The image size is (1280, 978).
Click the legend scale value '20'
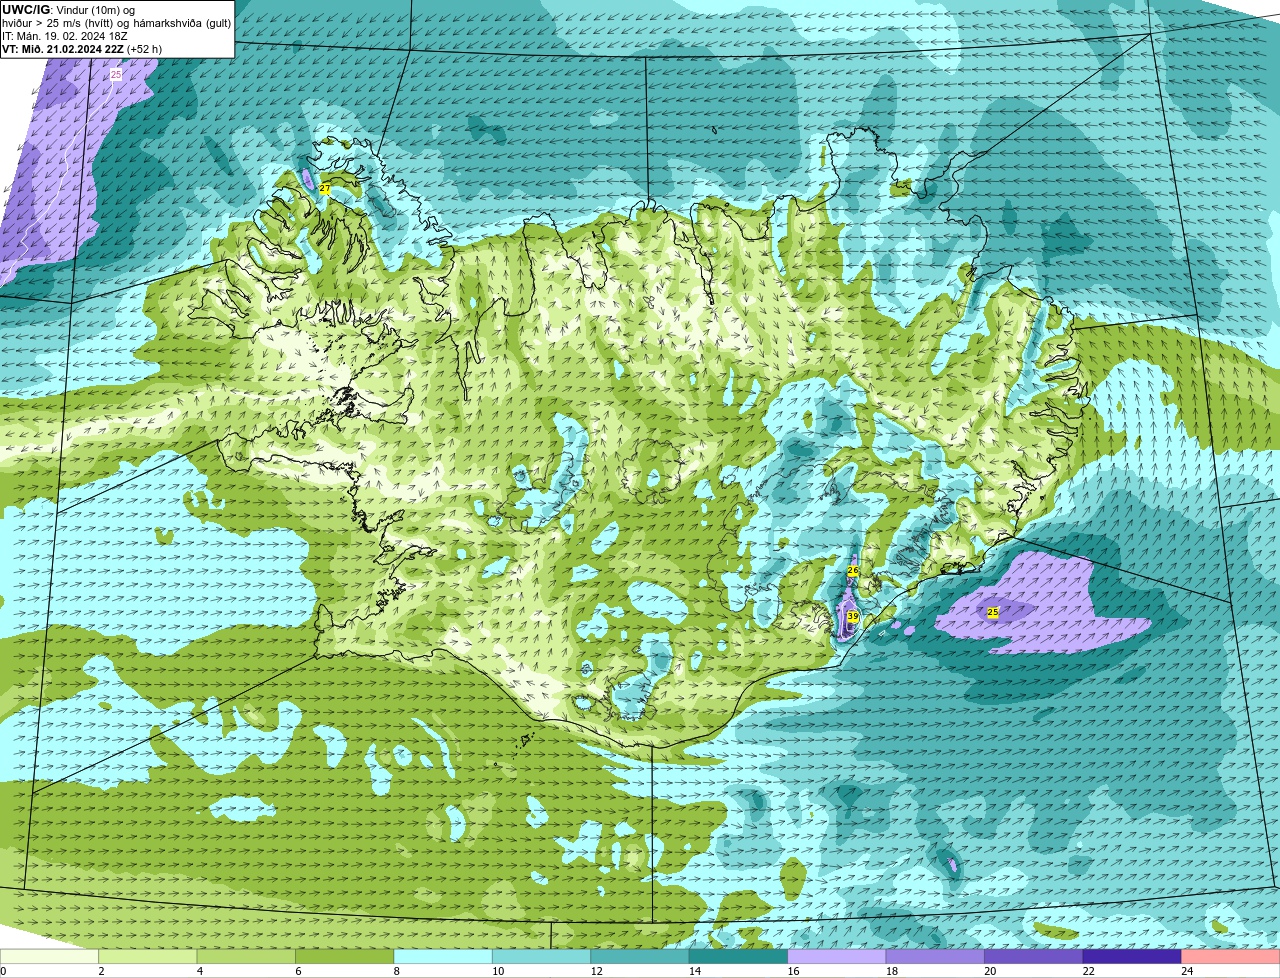point(990,971)
